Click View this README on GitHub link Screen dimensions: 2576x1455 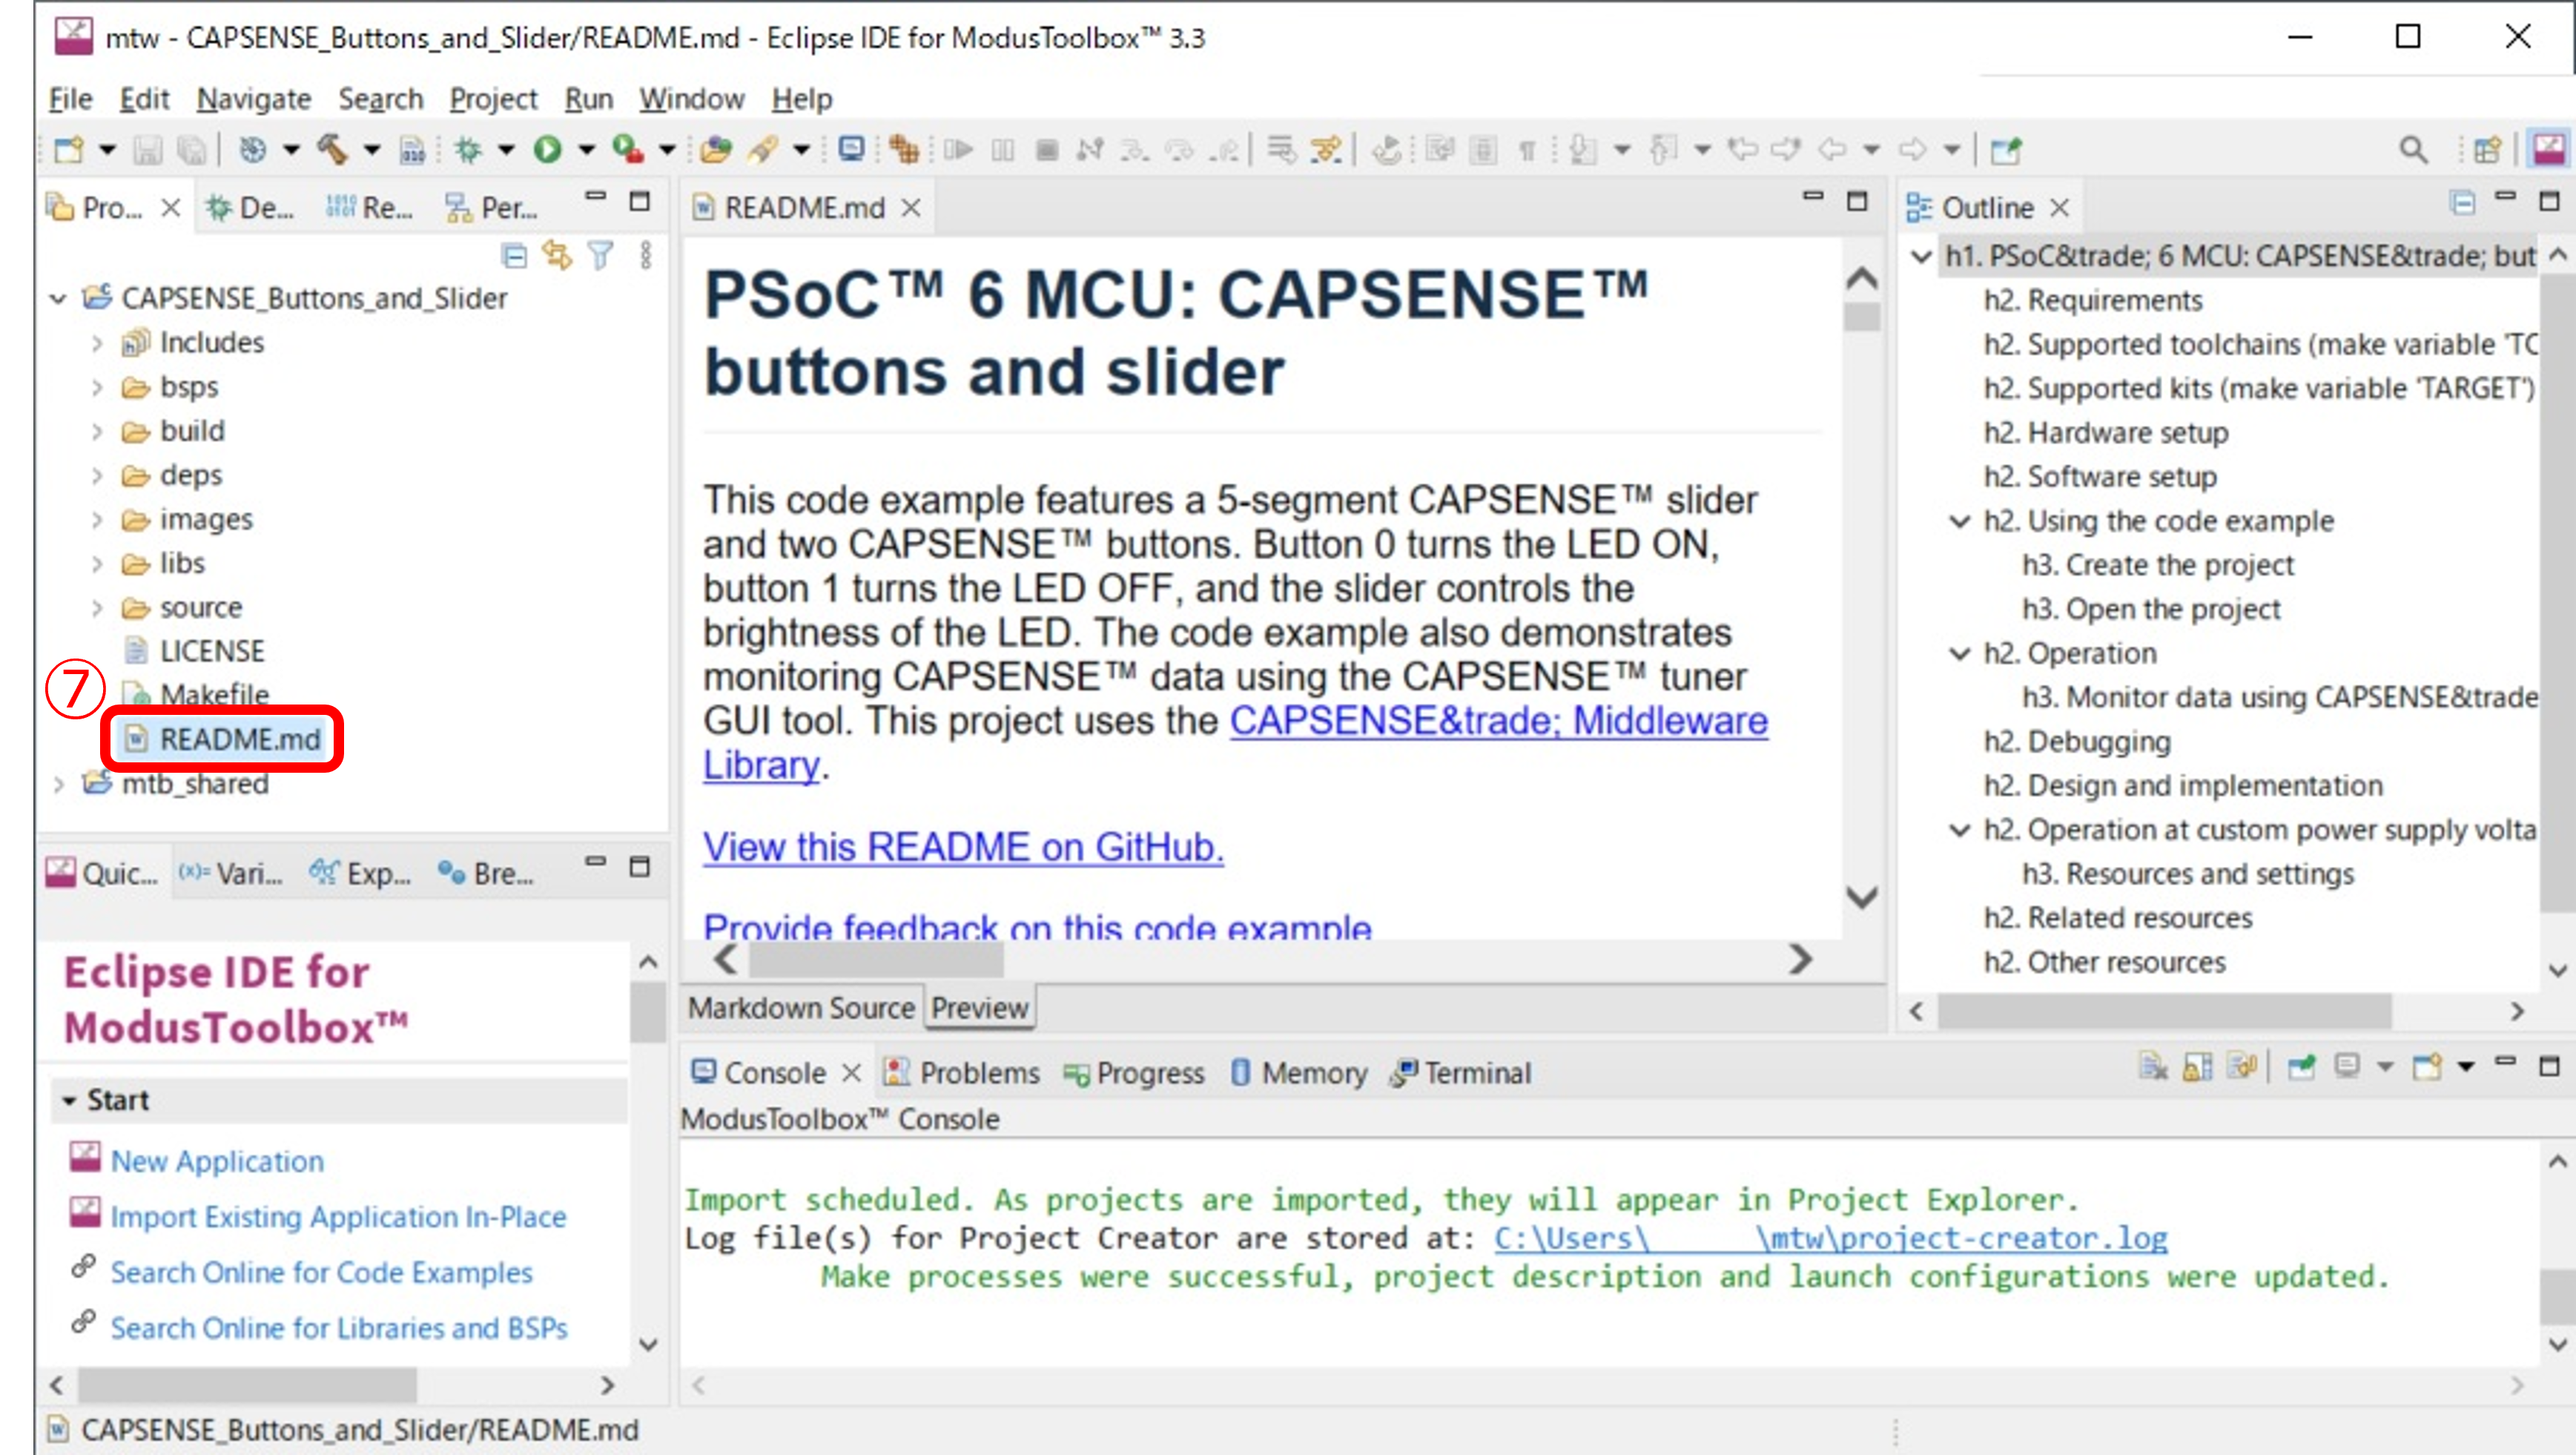[x=963, y=847]
